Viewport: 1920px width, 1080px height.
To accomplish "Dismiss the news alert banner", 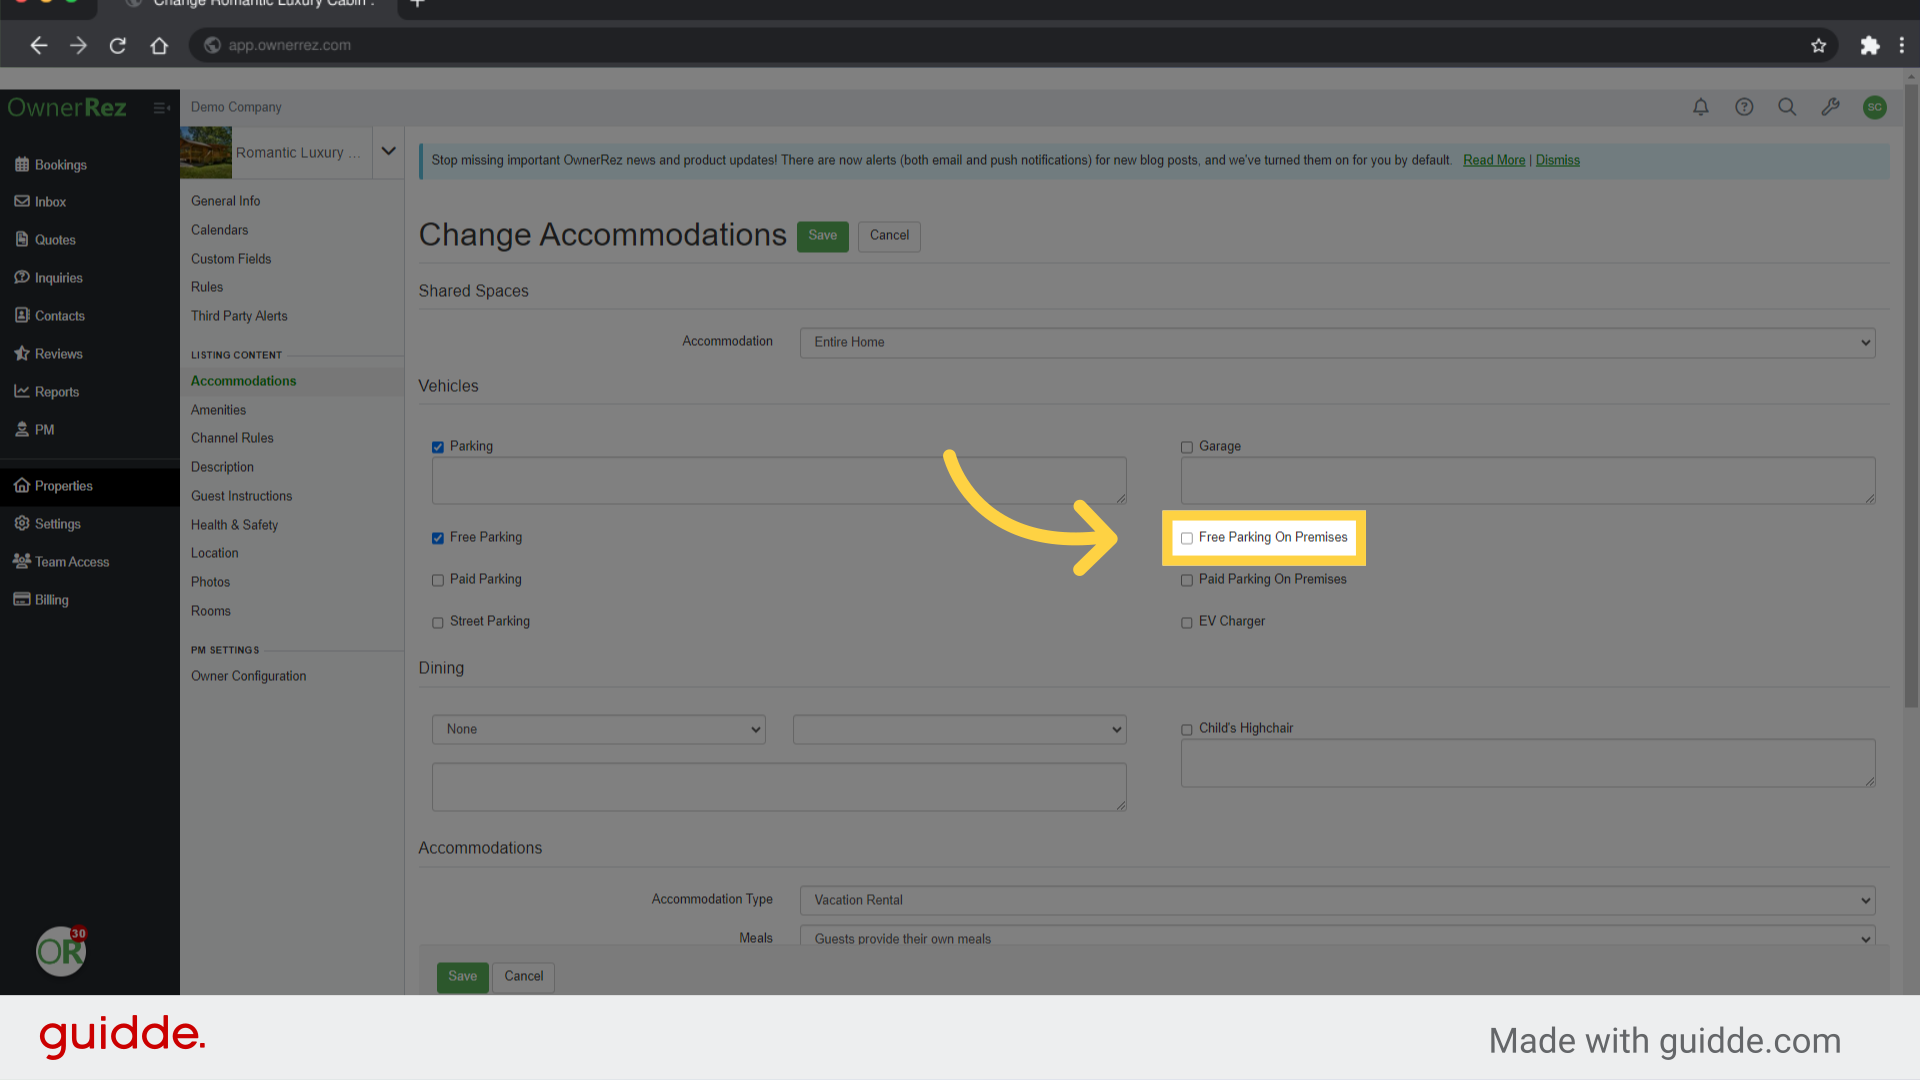I will click(x=1557, y=160).
